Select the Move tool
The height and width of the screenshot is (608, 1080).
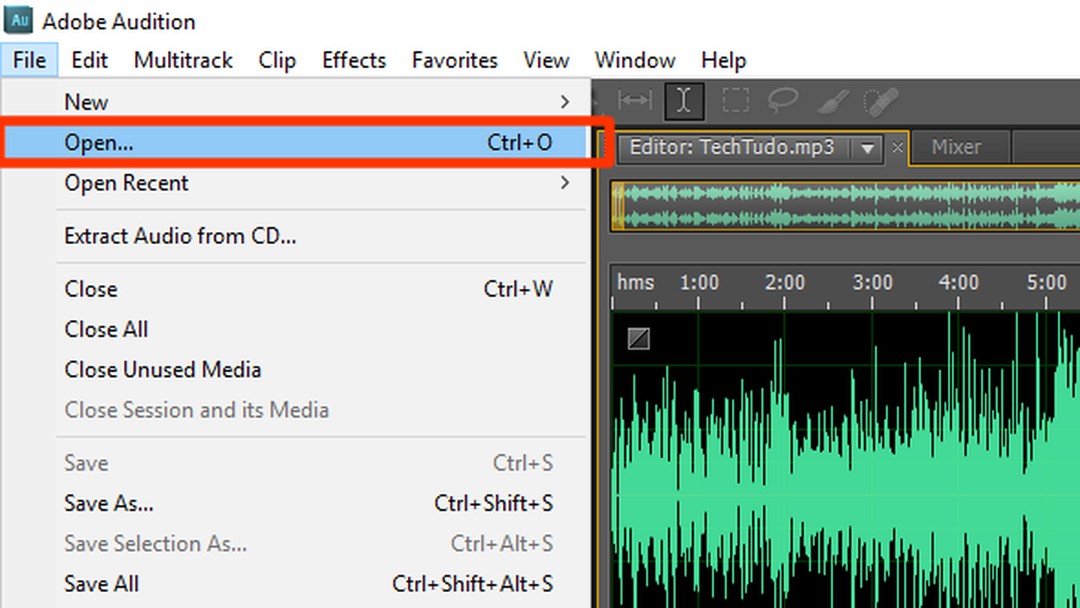pyautogui.click(x=635, y=100)
